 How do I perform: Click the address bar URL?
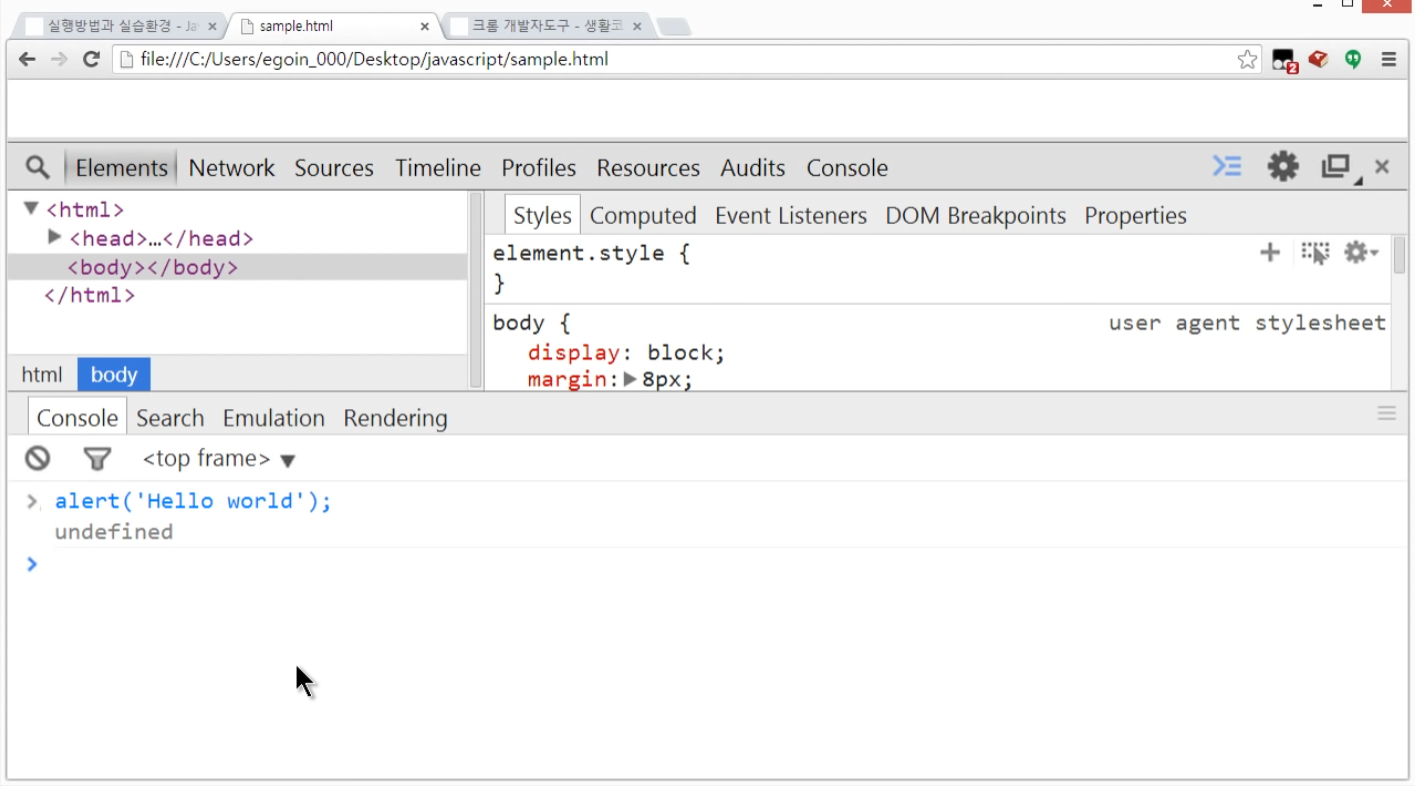(x=374, y=59)
